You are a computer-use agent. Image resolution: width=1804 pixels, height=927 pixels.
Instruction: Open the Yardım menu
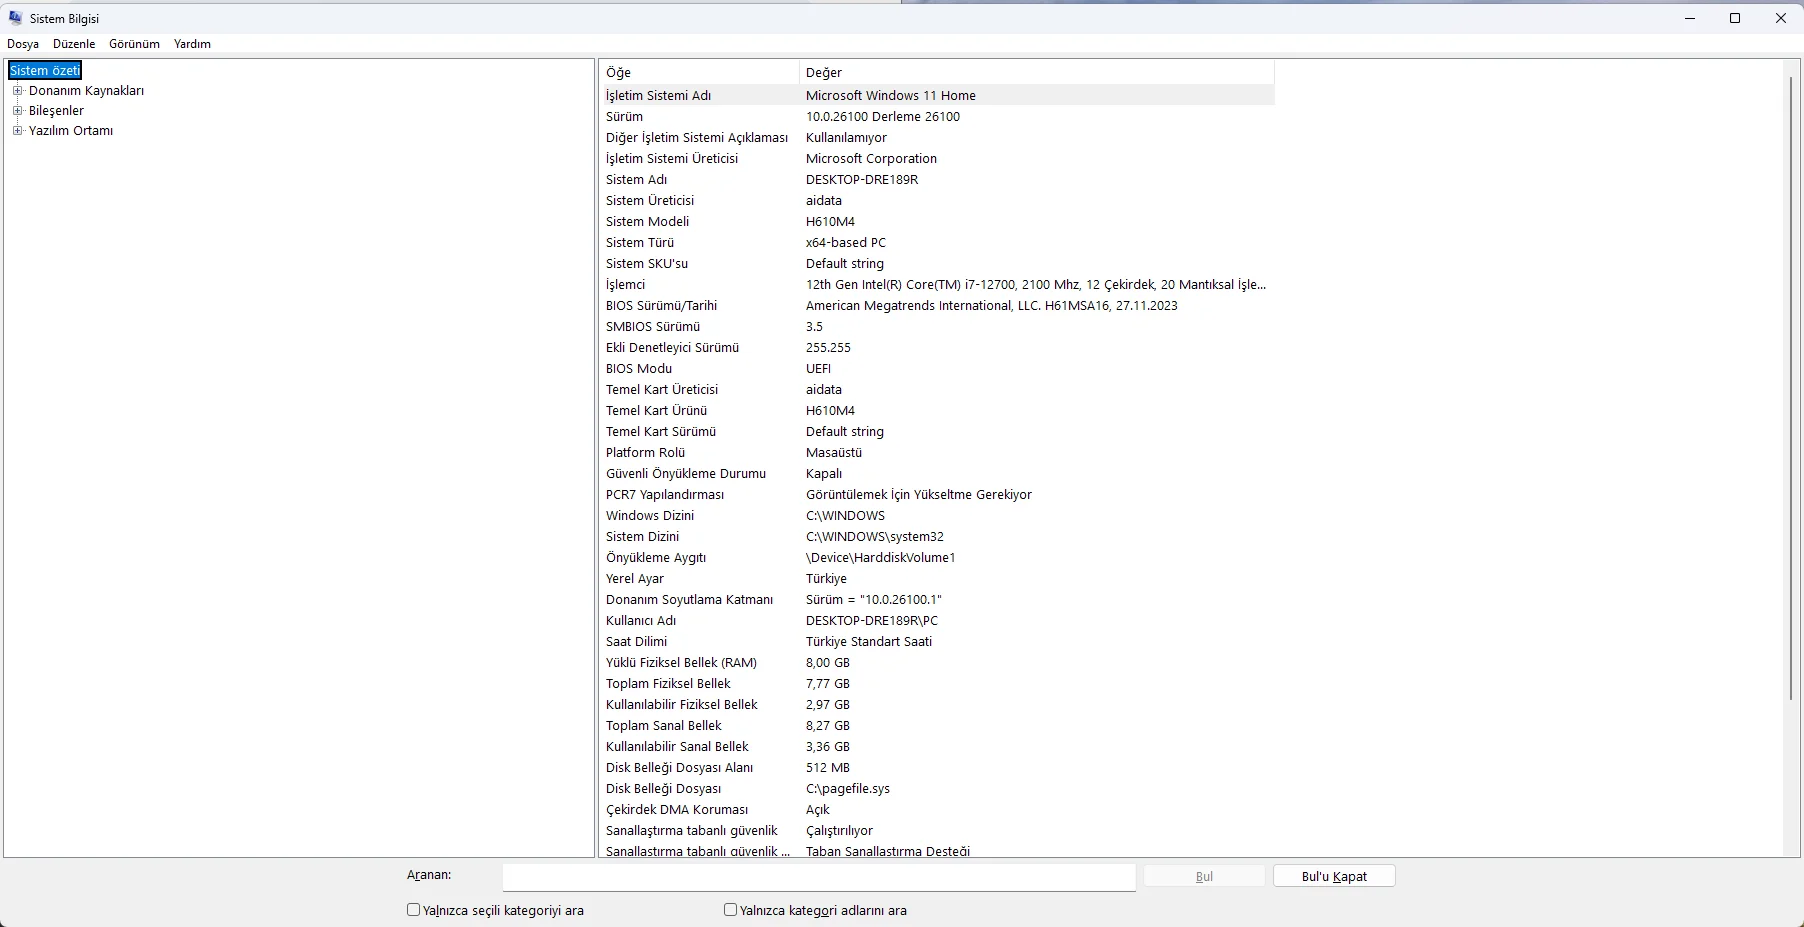(x=192, y=44)
